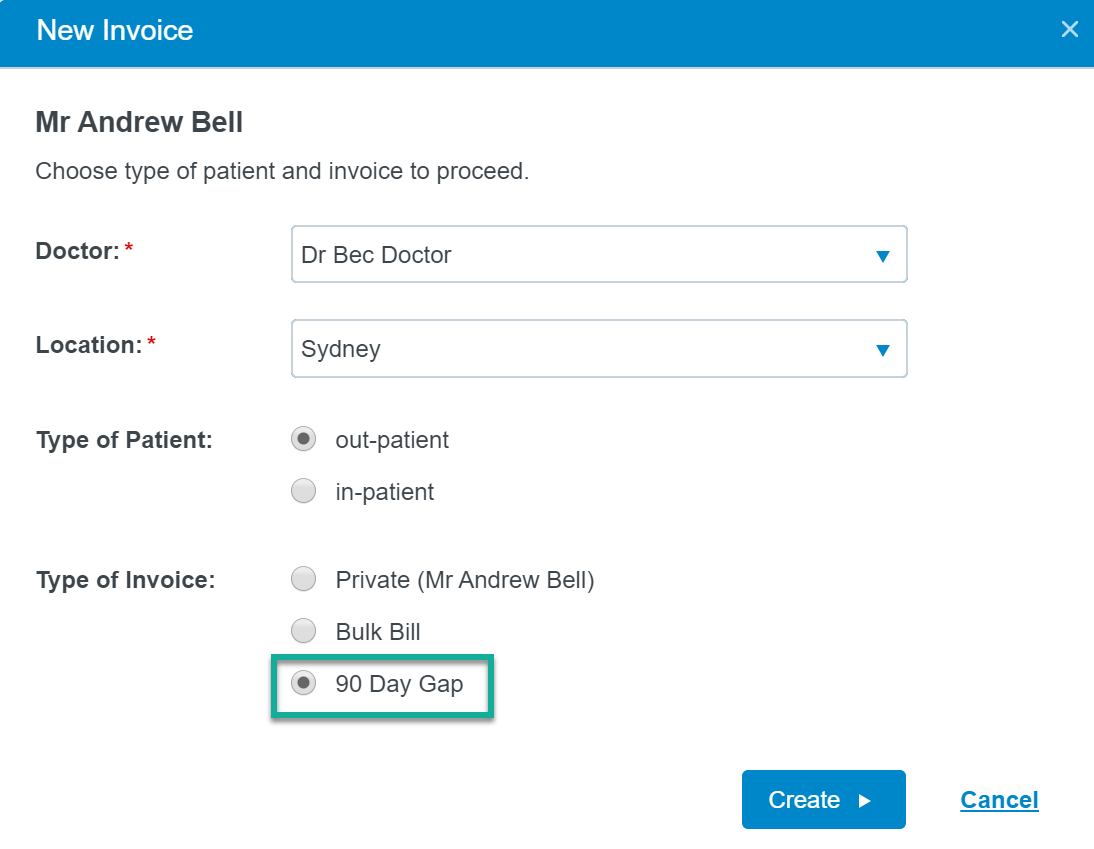Click the blue arrow in Doctor dropdown
The width and height of the screenshot is (1094, 849).
[883, 256]
